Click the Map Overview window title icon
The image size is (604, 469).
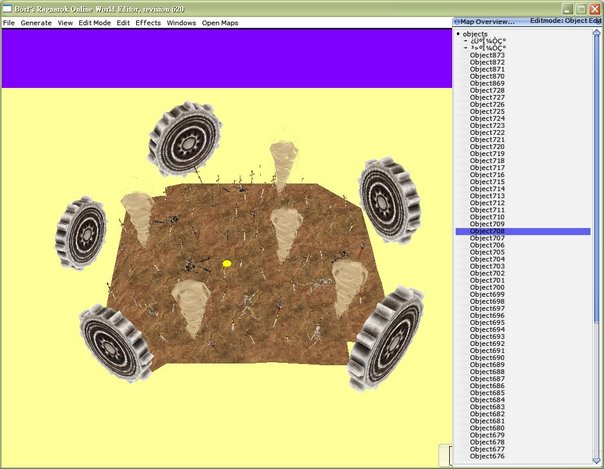(457, 22)
